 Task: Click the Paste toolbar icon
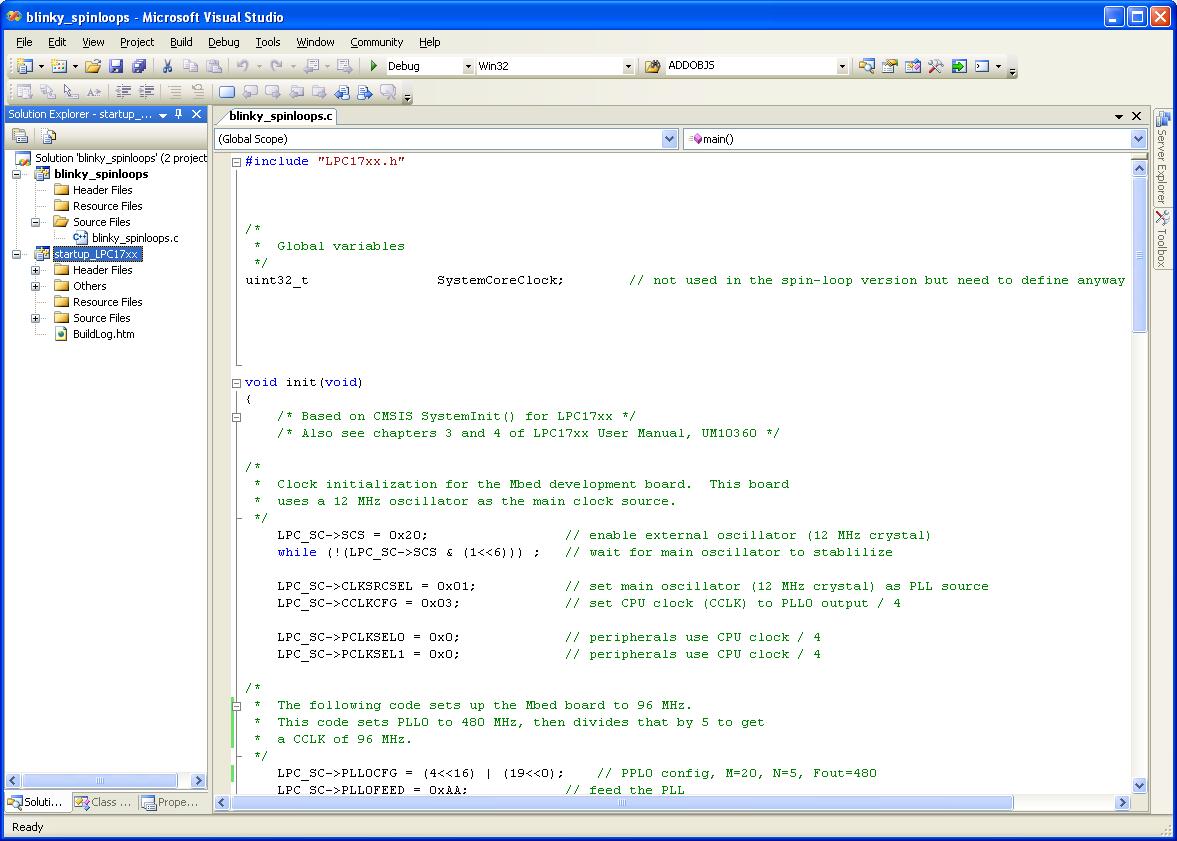coord(215,66)
